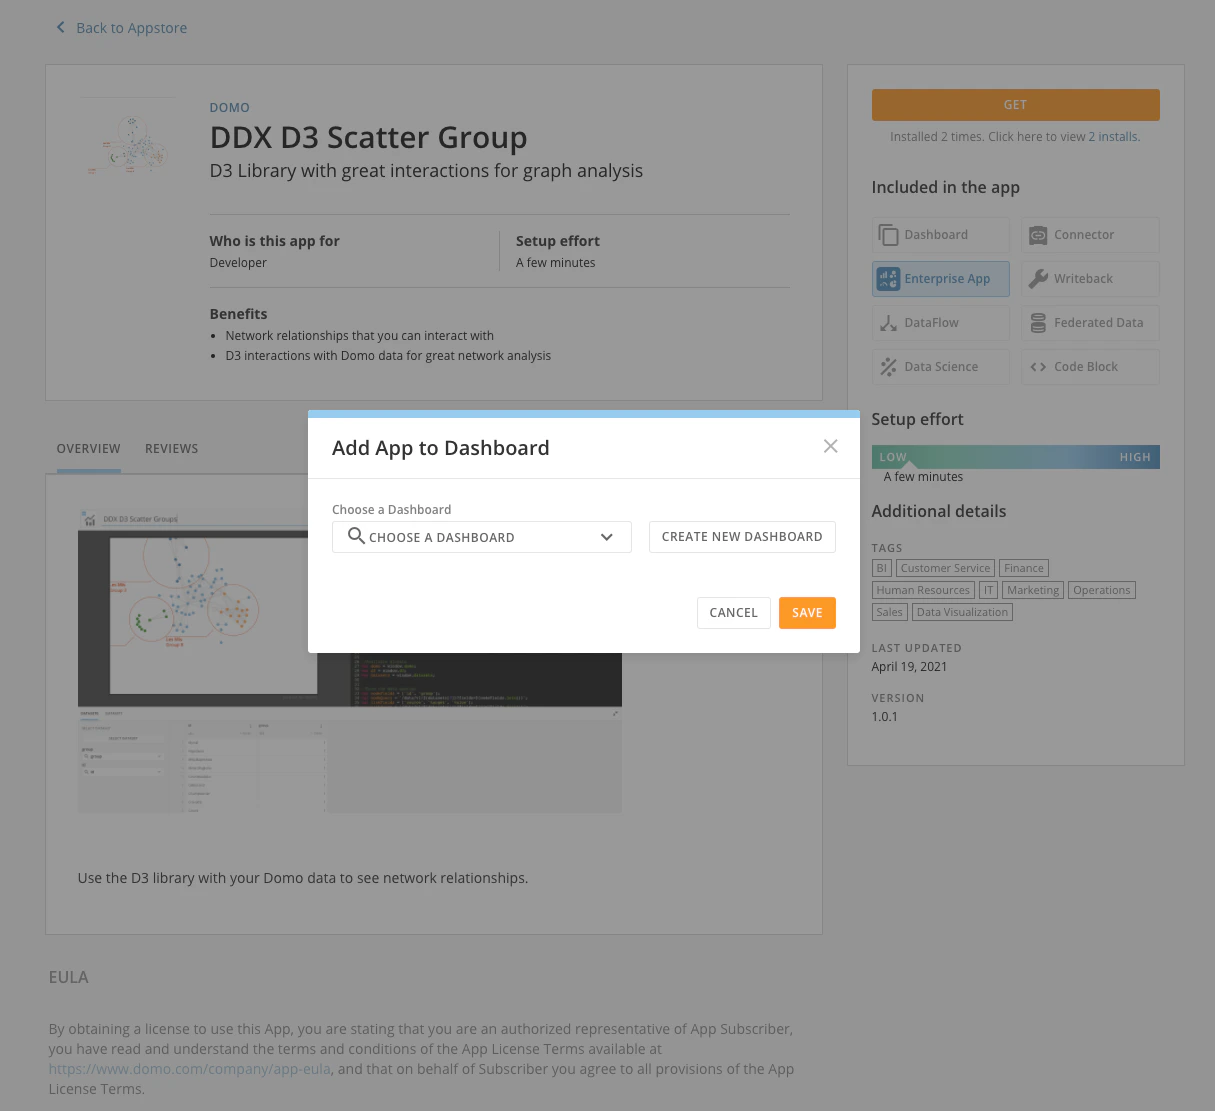Viewport: 1215px width, 1111px height.
Task: Click the app title DDX D3 Scatter Group
Action: click(368, 137)
